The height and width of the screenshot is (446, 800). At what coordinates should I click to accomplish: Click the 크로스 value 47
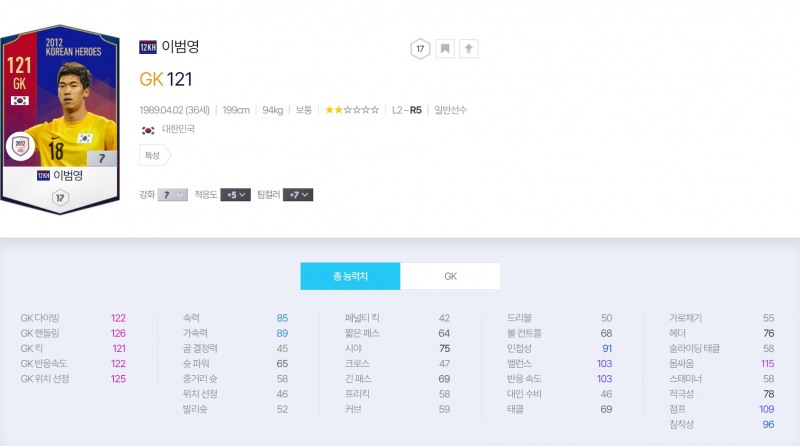click(x=444, y=363)
